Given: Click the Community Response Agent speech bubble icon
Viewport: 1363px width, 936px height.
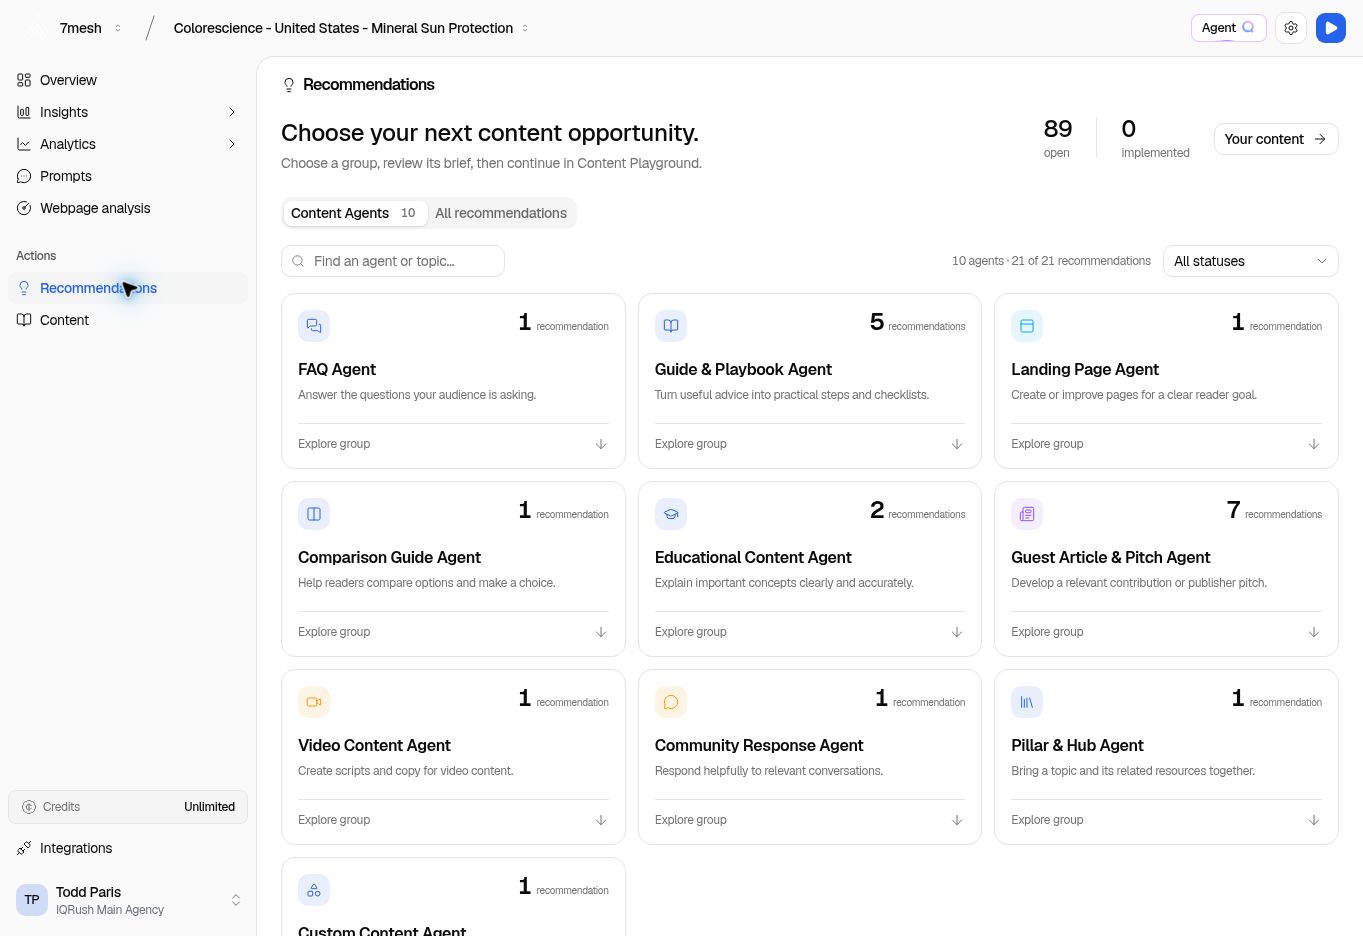Looking at the screenshot, I should coord(671,702).
